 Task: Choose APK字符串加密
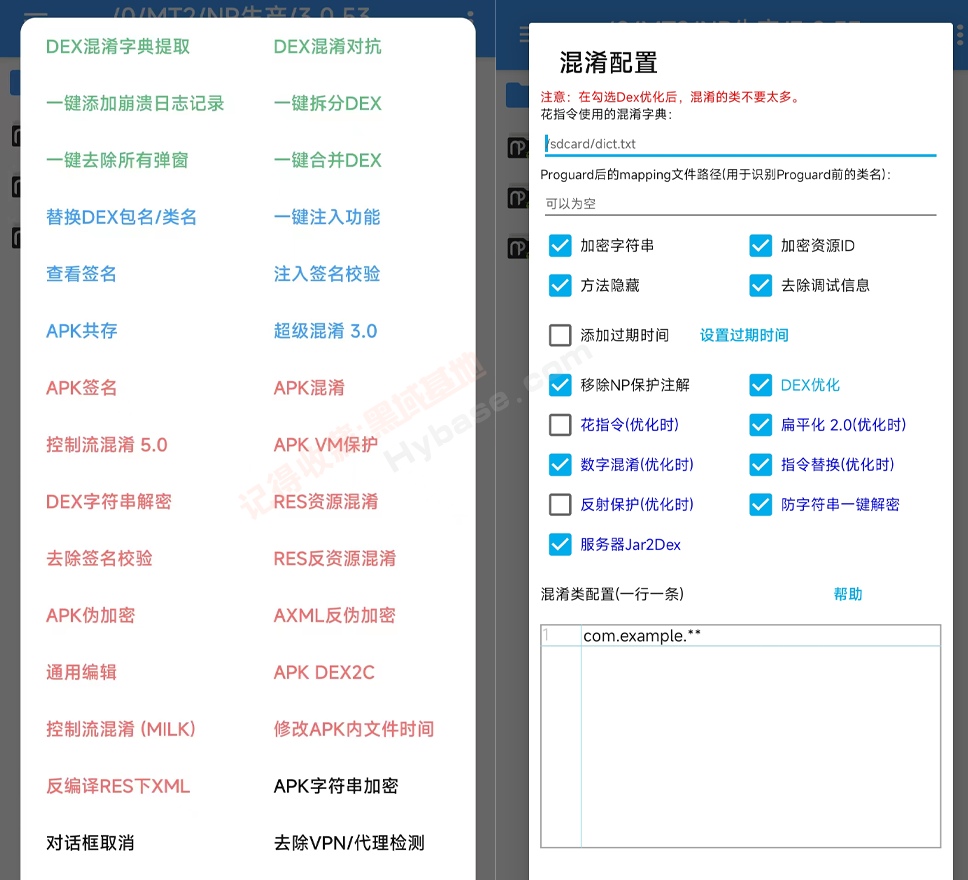pyautogui.click(x=336, y=786)
